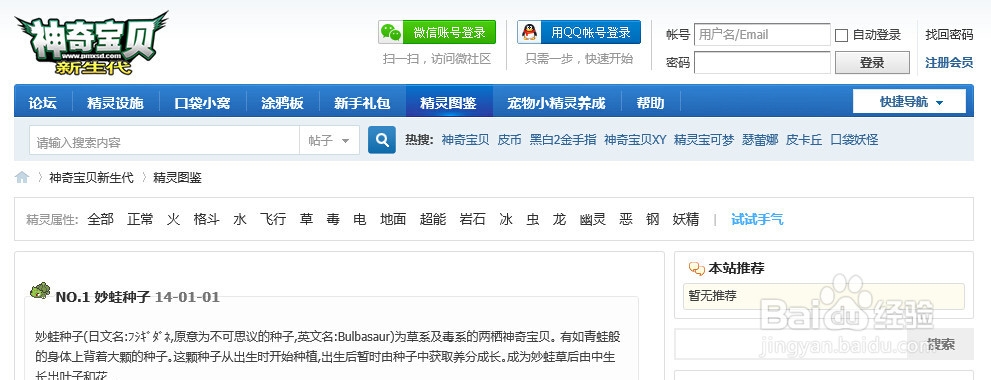Click sidebar 搜索 button
Image resolution: width=991 pixels, height=380 pixels.
click(940, 344)
